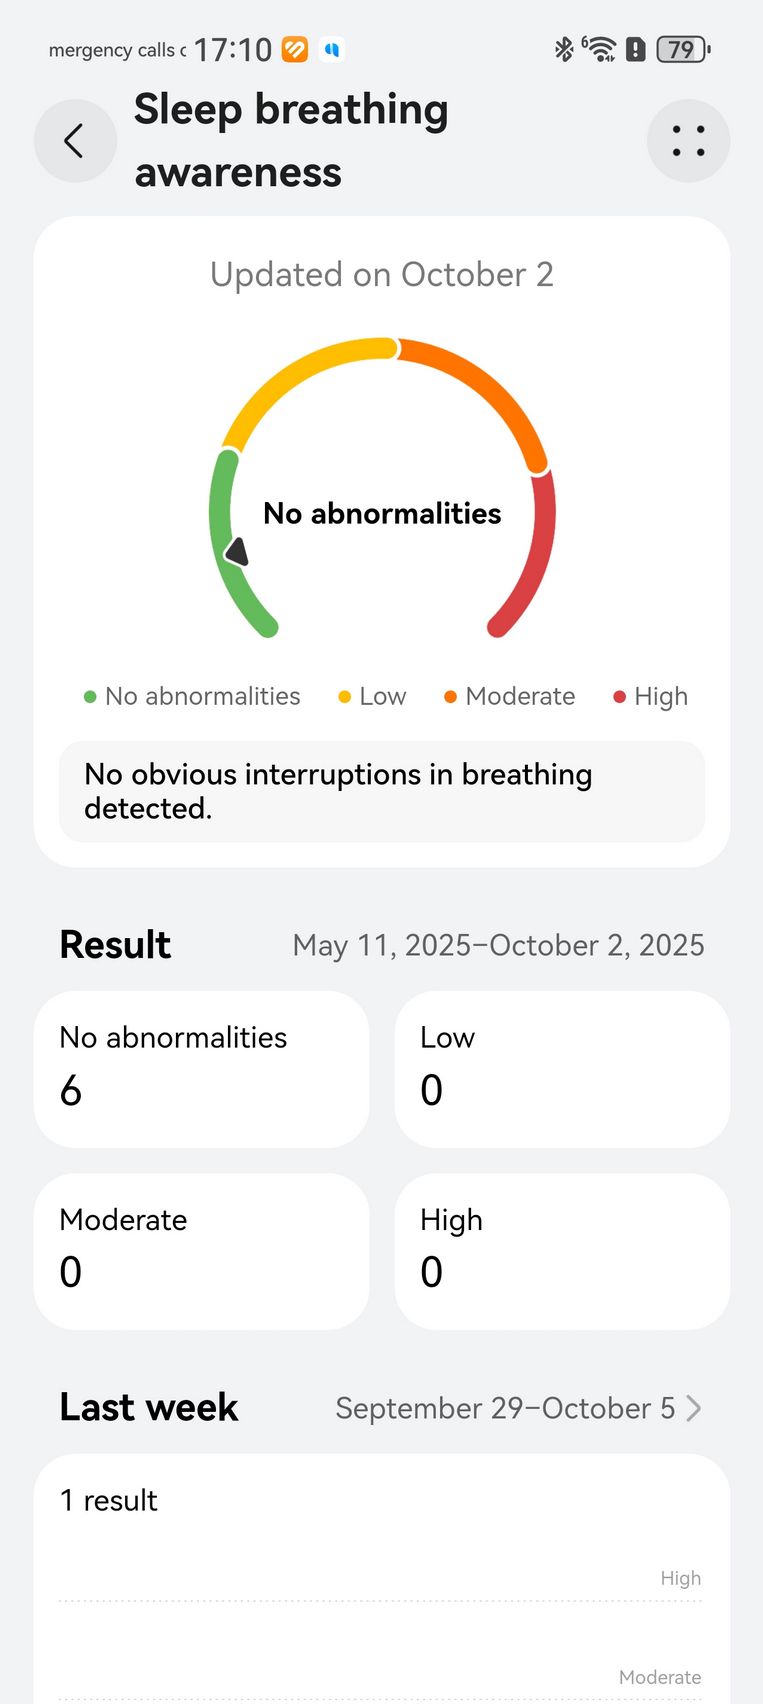Open the No abnormalities result card
Viewport: 763px width, 1704px height.
[x=201, y=1069]
